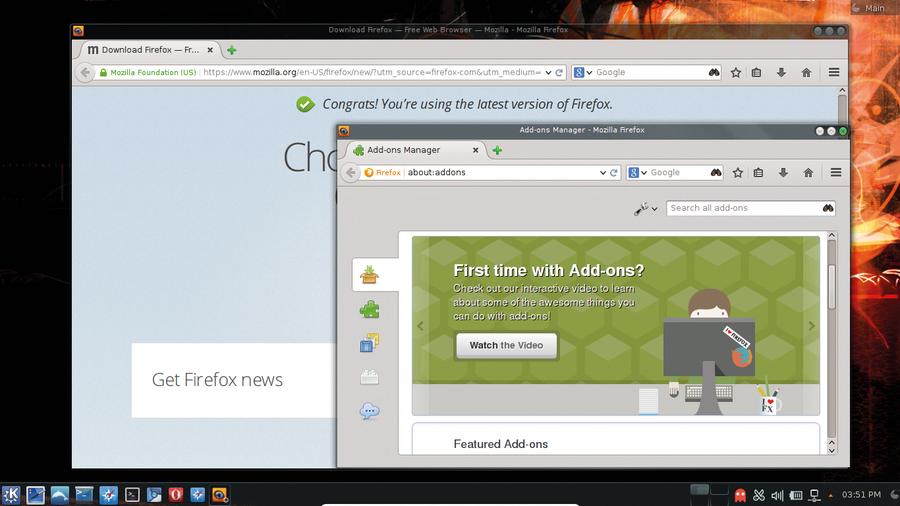The image size is (900, 506).
Task: Select the Add-ons Manager tab
Action: point(415,150)
